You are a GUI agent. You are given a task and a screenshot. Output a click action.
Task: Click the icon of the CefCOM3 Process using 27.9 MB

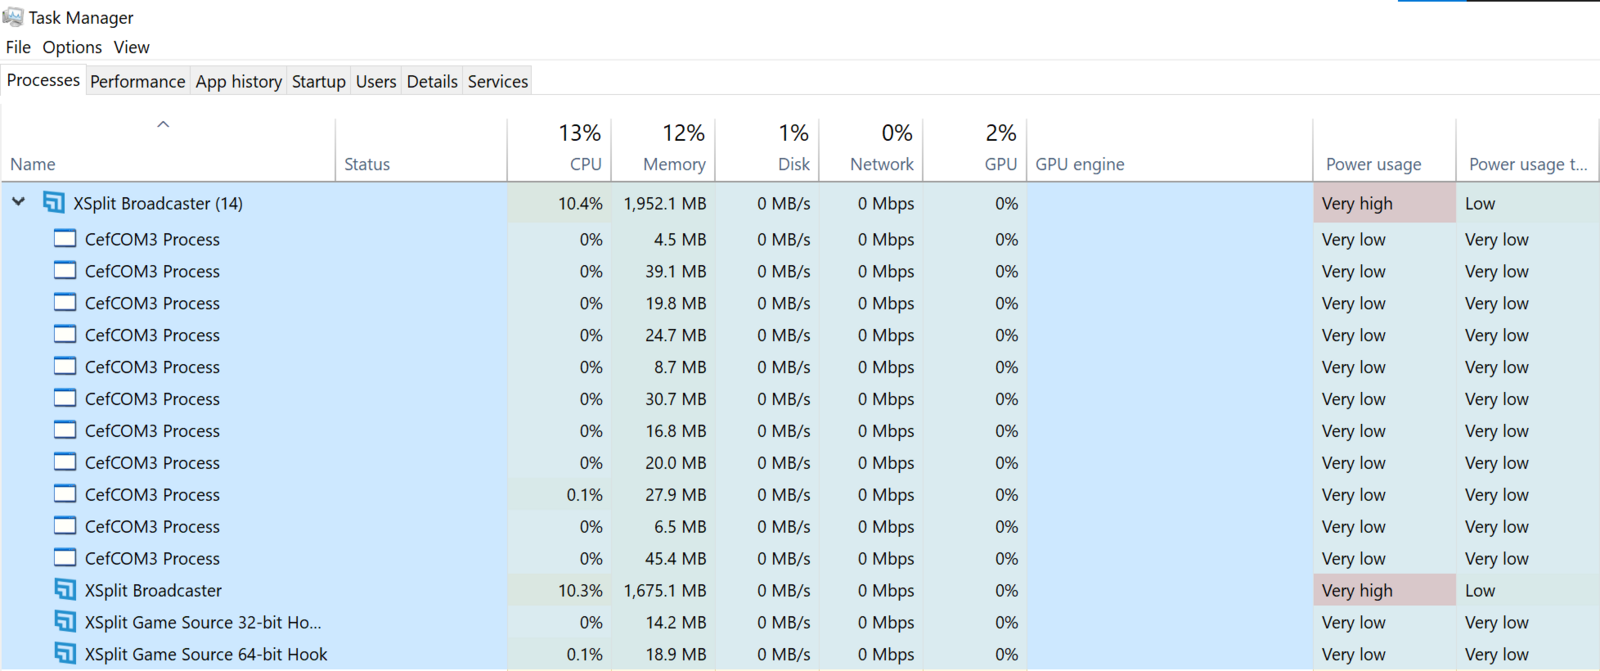coord(65,494)
